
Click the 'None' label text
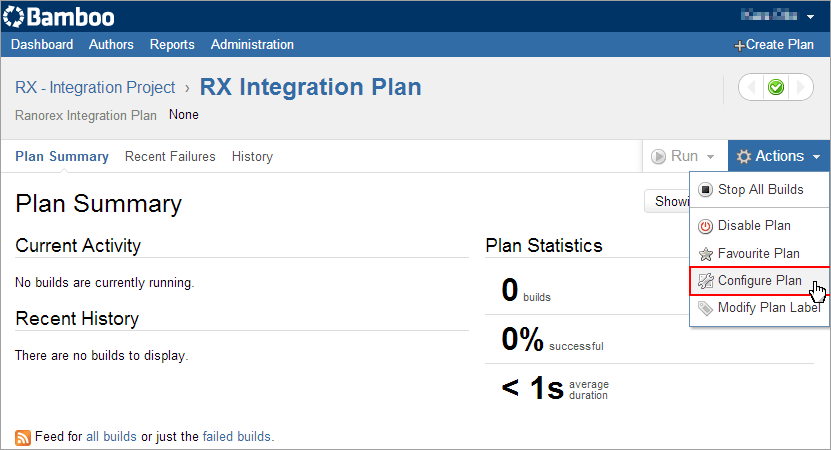[x=184, y=114]
